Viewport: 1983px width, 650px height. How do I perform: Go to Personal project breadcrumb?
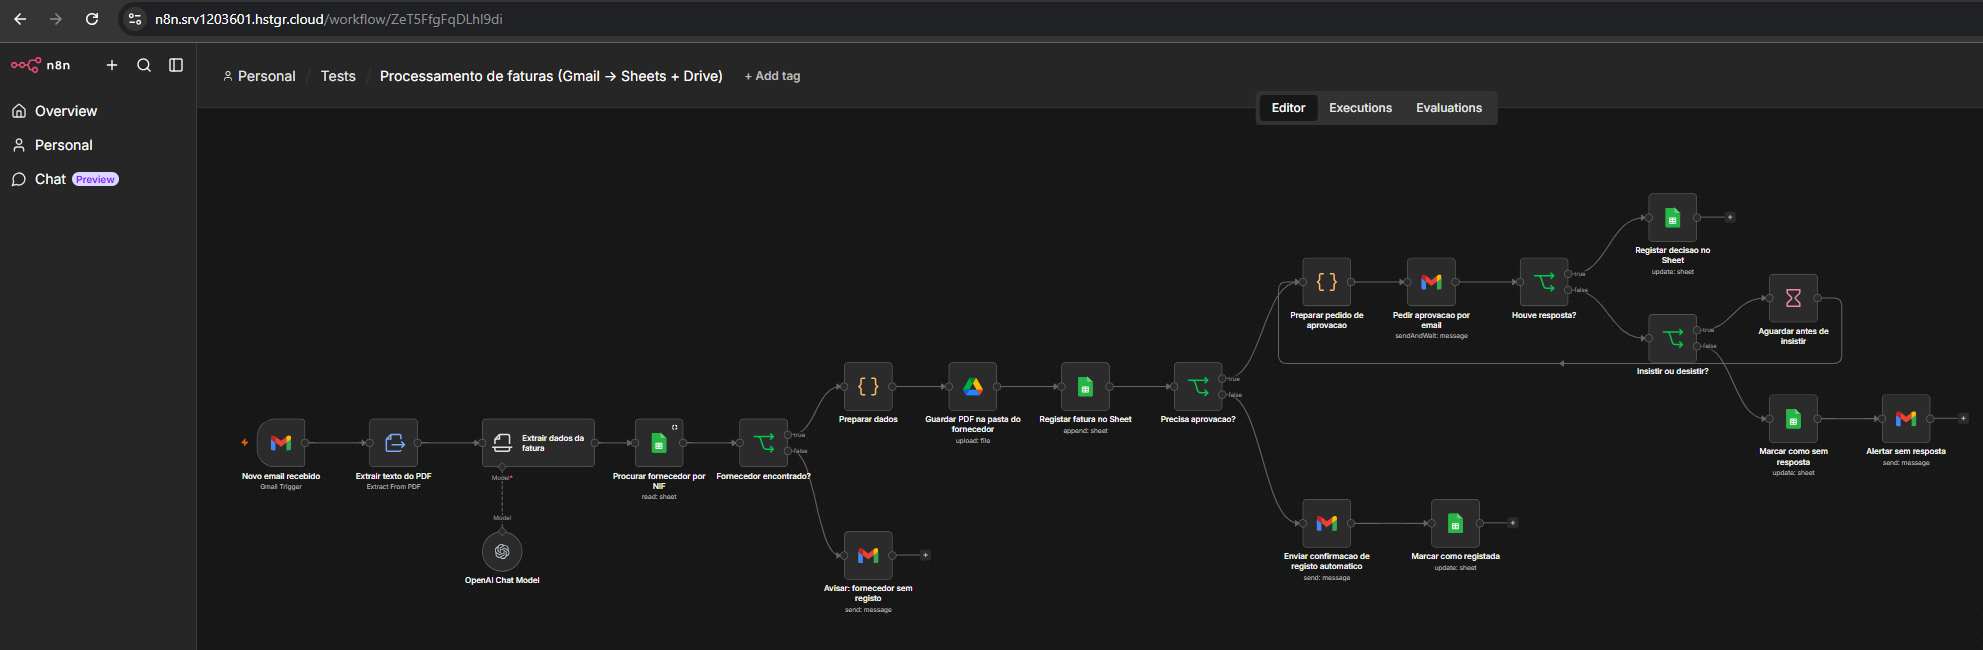(259, 76)
